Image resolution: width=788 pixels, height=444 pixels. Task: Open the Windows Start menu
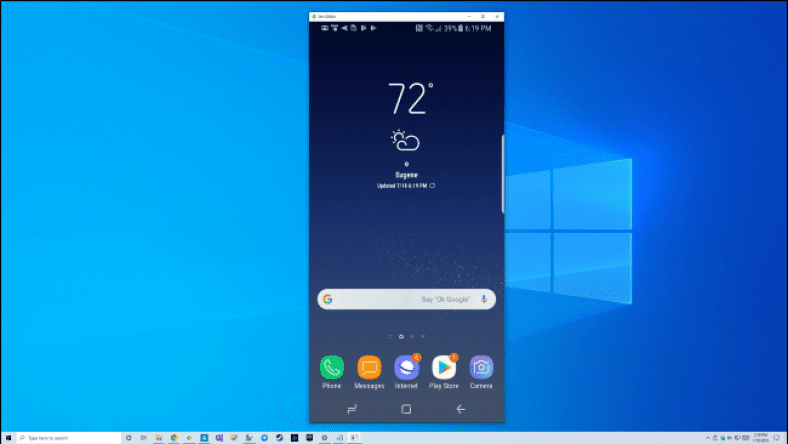pos(8,438)
